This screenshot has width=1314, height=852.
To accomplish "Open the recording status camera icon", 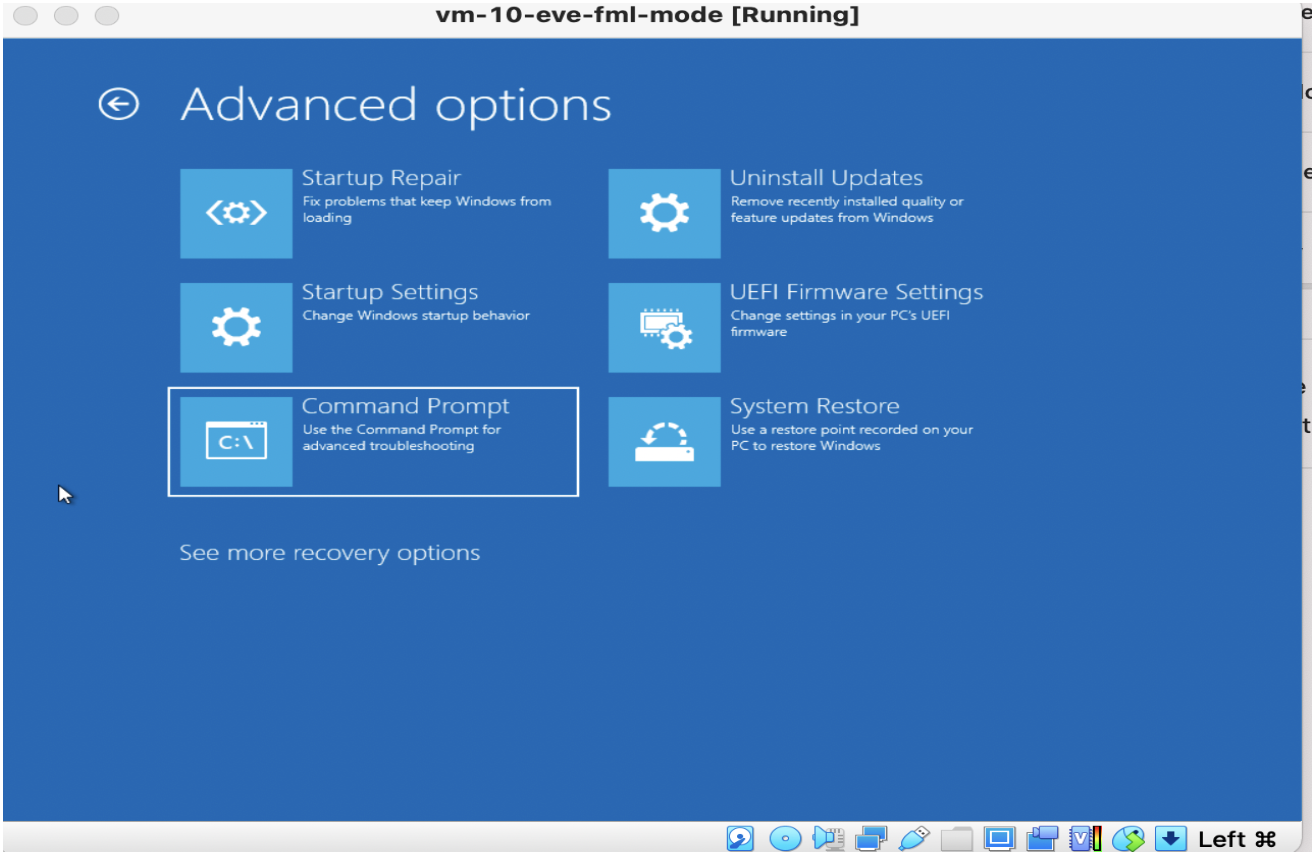I will click(1041, 838).
